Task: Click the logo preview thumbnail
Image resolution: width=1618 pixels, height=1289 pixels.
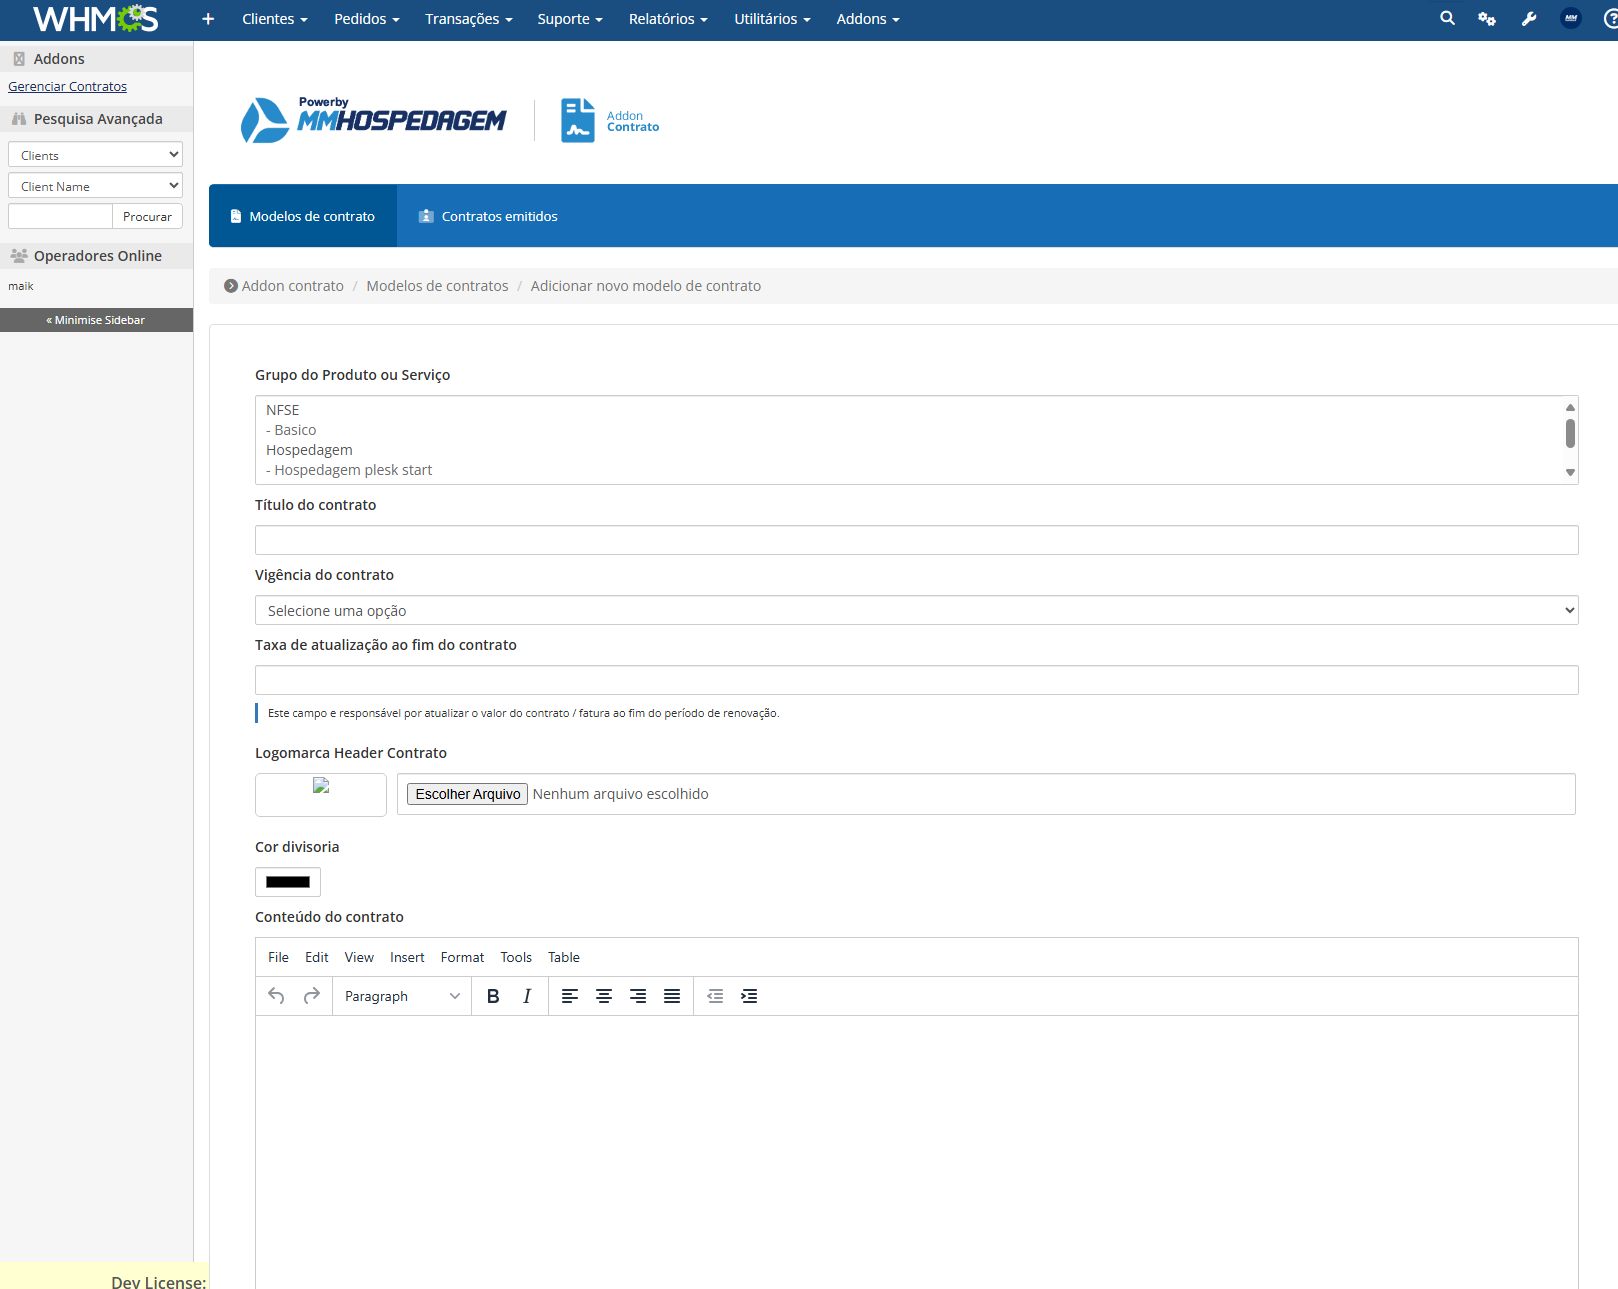Action: pos(321,794)
